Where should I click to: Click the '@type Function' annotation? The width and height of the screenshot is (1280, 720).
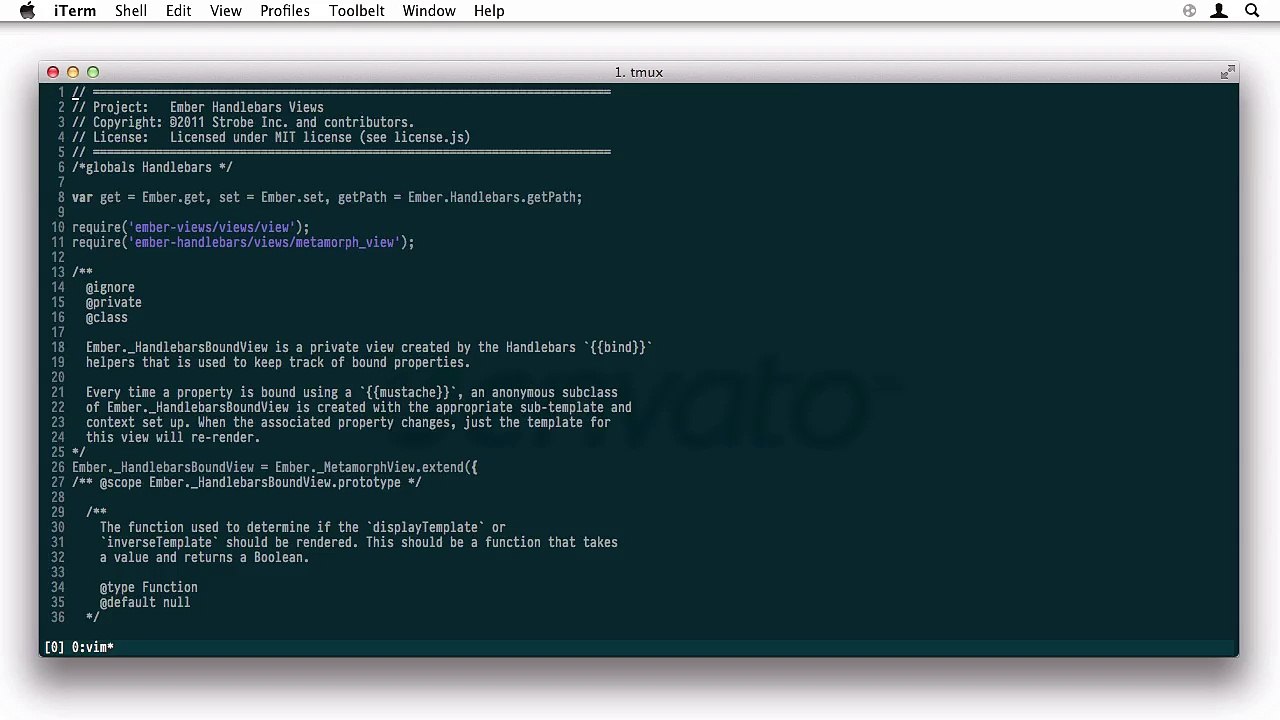[x=149, y=587]
